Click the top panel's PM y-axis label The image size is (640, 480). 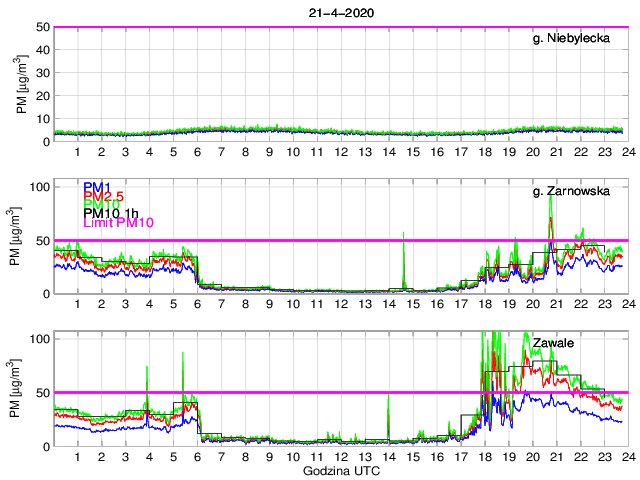[21, 84]
